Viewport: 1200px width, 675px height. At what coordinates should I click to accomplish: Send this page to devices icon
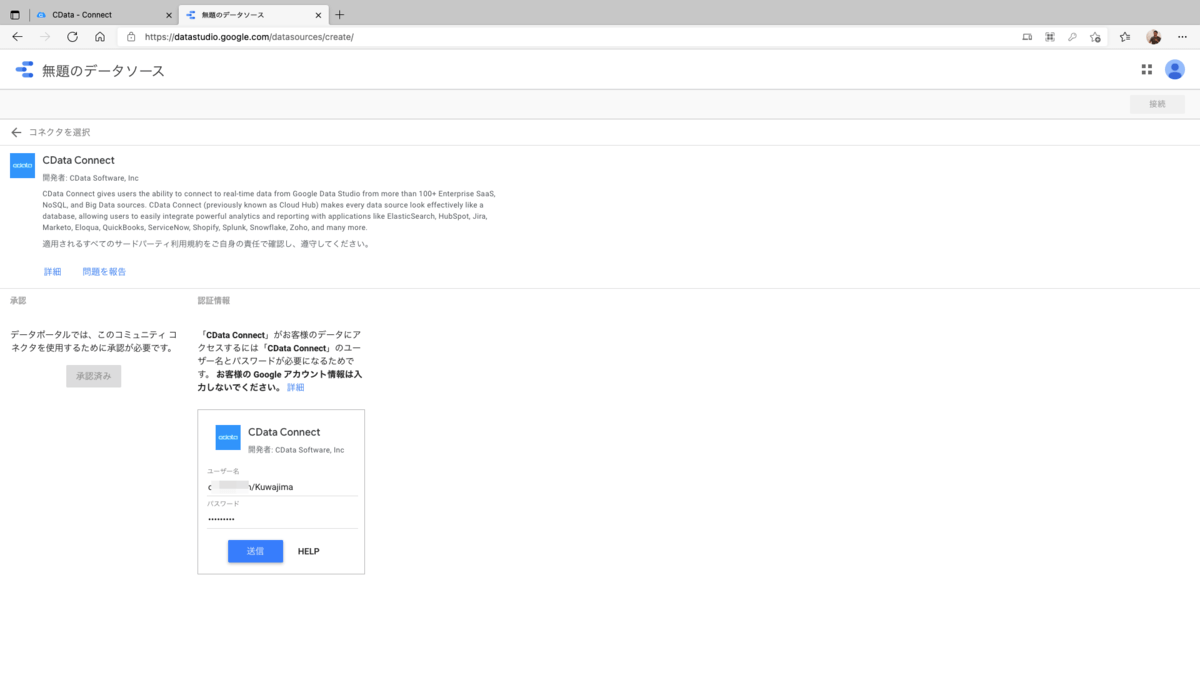(x=1027, y=37)
